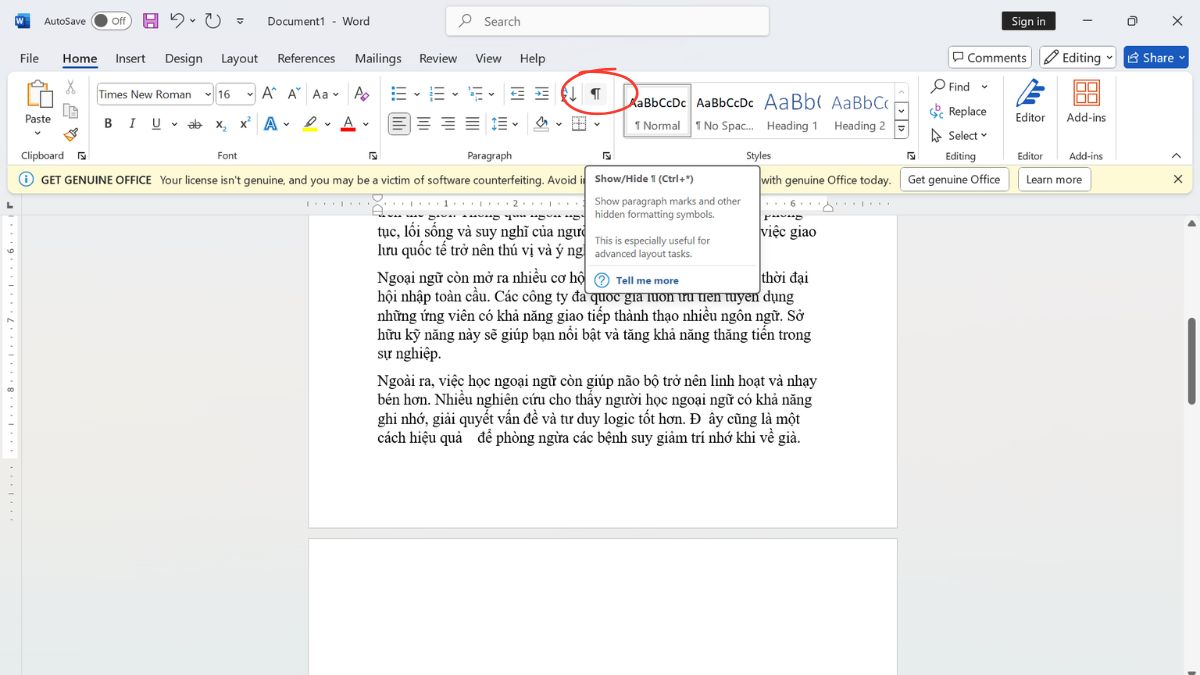Screen dimensions: 1200x675
Task: Dismiss the genuine Office notification bar
Action: pos(1178,179)
